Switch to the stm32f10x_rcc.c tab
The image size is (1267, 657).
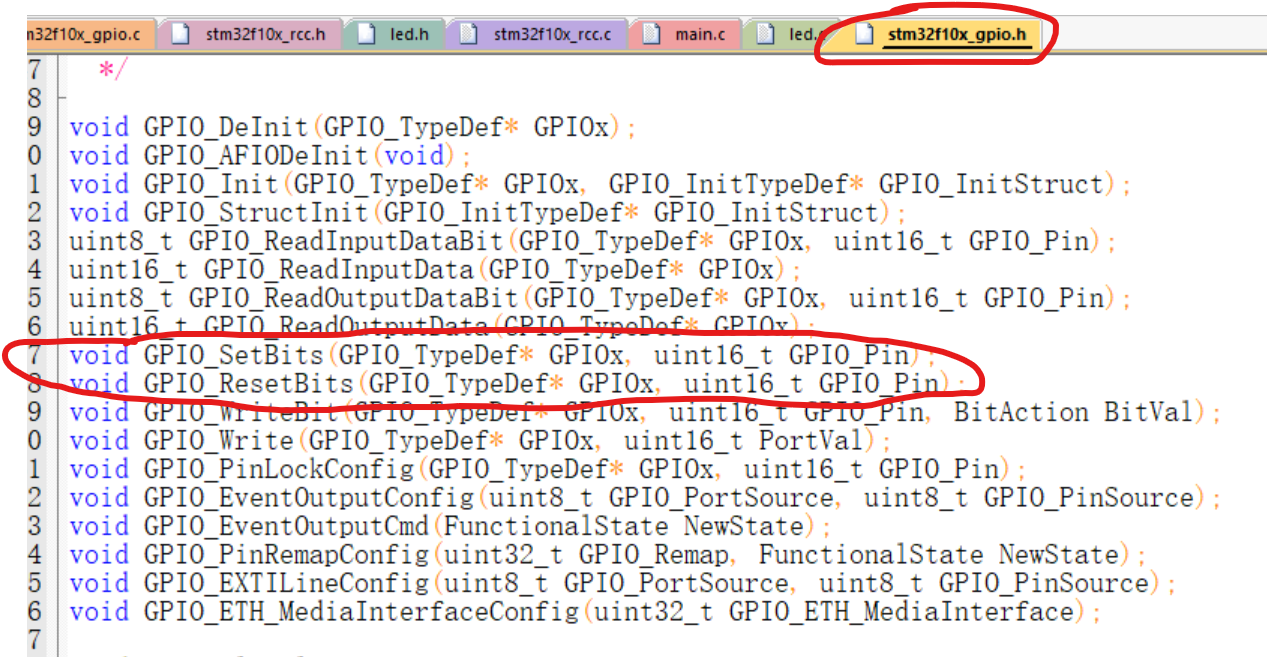coord(537,35)
